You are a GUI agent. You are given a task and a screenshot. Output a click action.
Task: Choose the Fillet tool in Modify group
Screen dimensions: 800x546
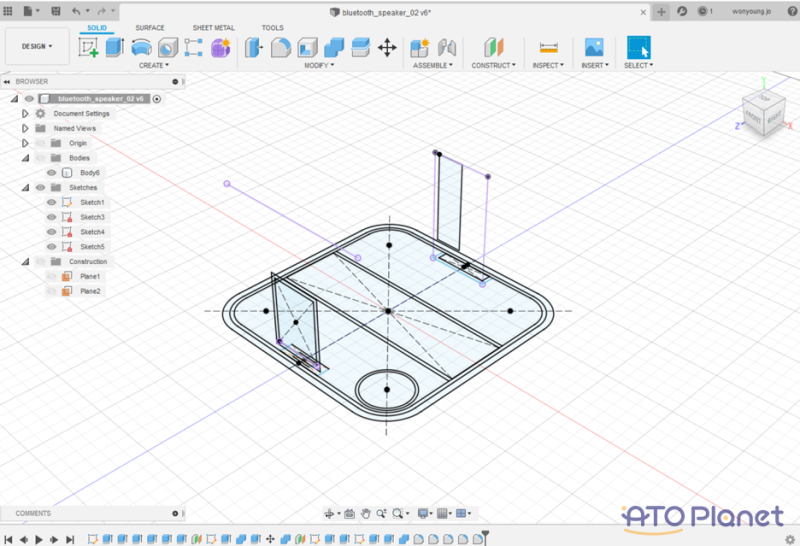point(281,47)
